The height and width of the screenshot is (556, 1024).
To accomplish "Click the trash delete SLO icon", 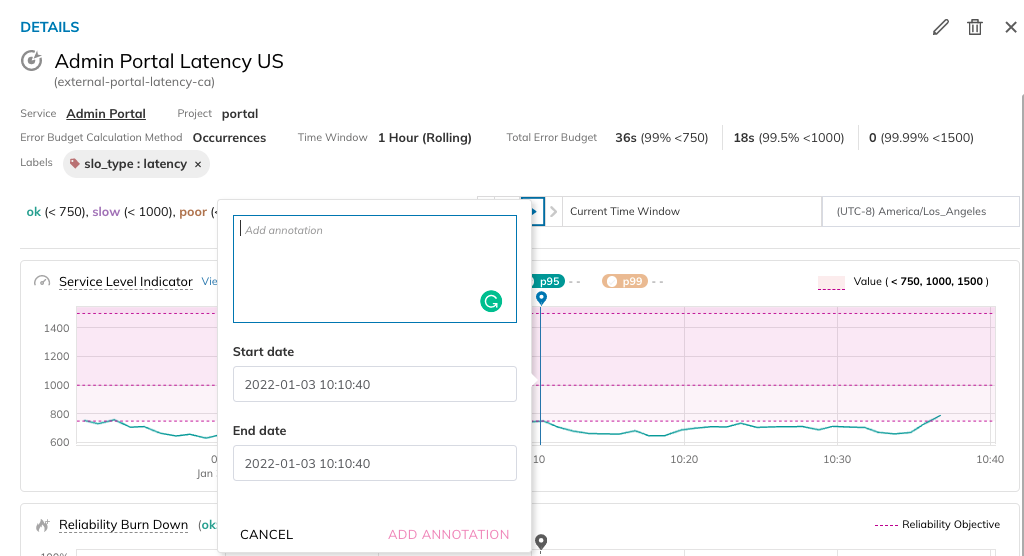I will 975,27.
